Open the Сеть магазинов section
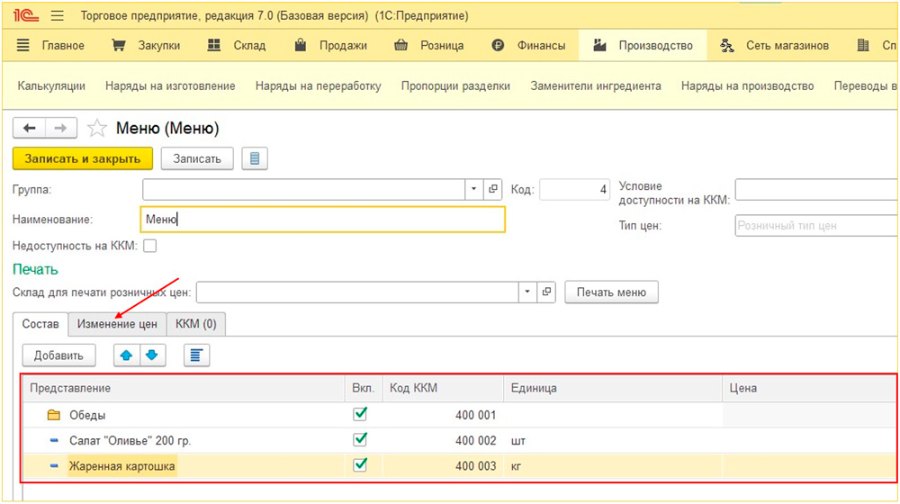Screen dimensions: 900x504 774,45
